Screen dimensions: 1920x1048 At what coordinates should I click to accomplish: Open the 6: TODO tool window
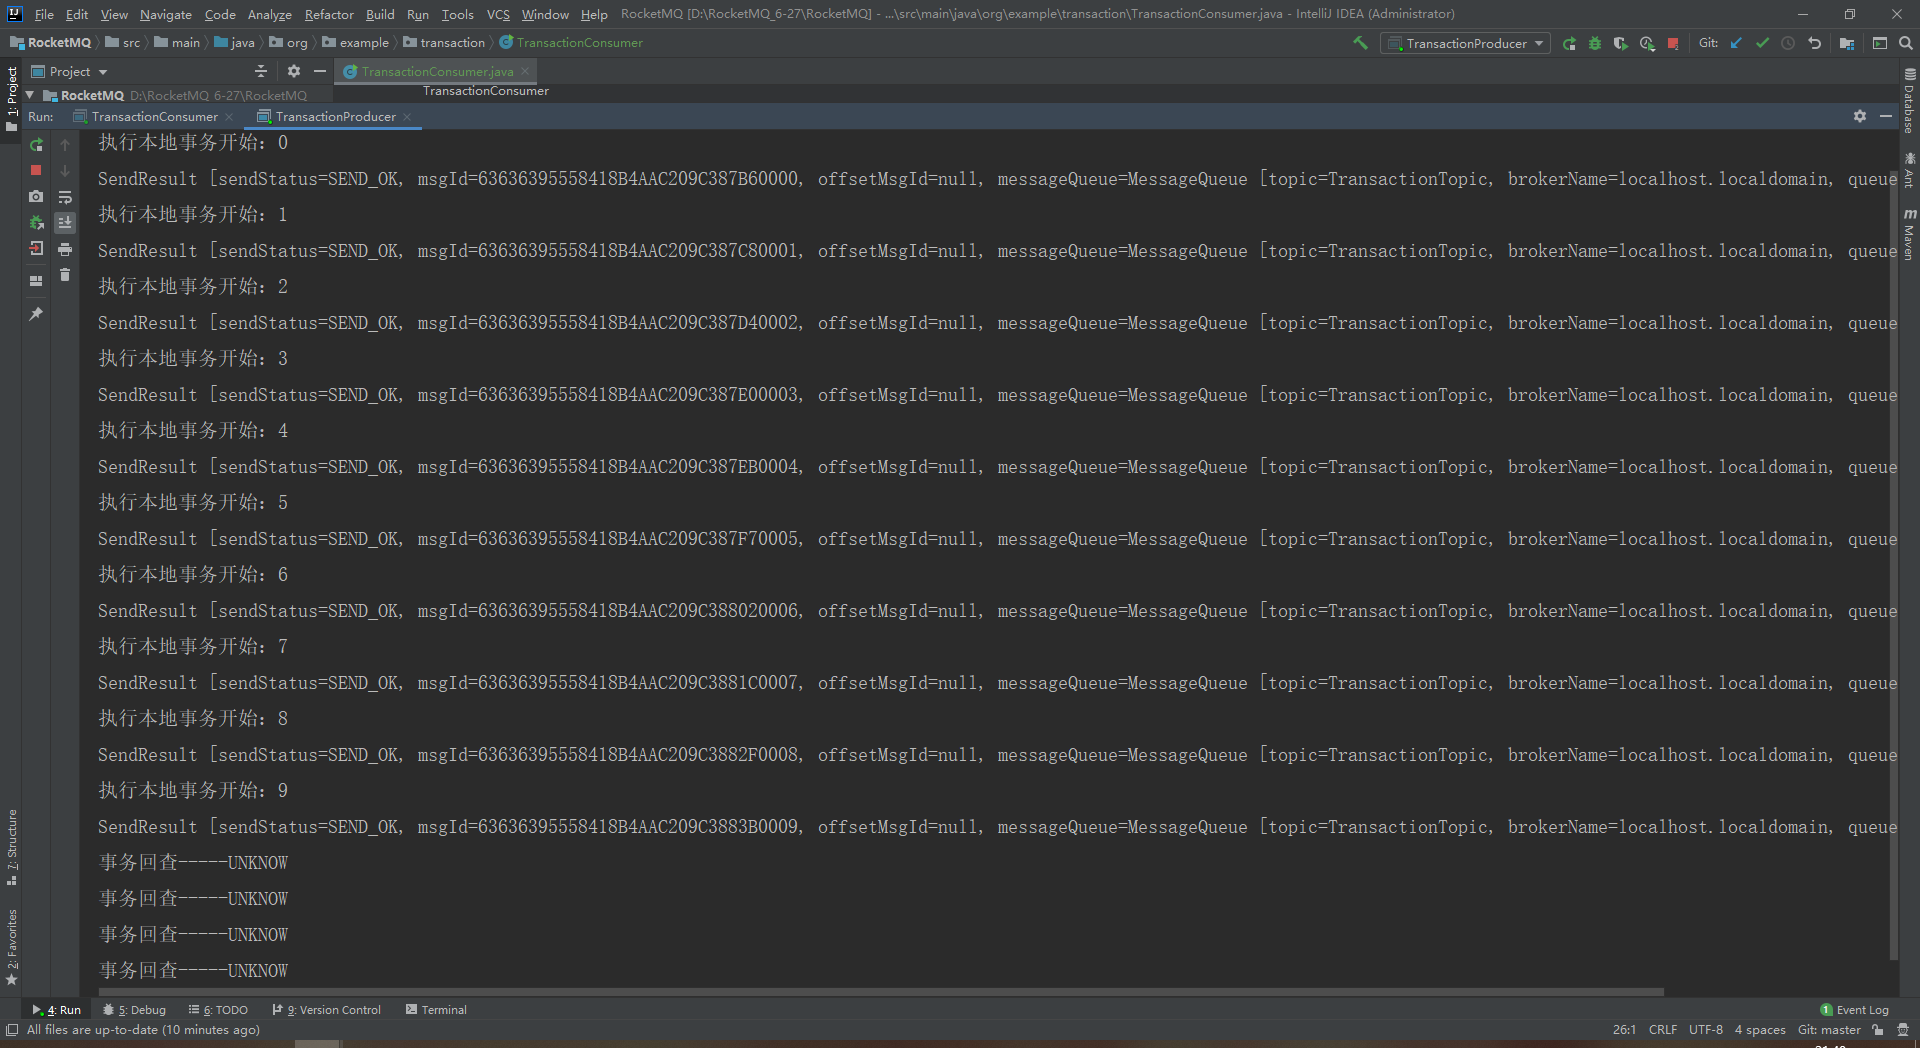point(218,1010)
